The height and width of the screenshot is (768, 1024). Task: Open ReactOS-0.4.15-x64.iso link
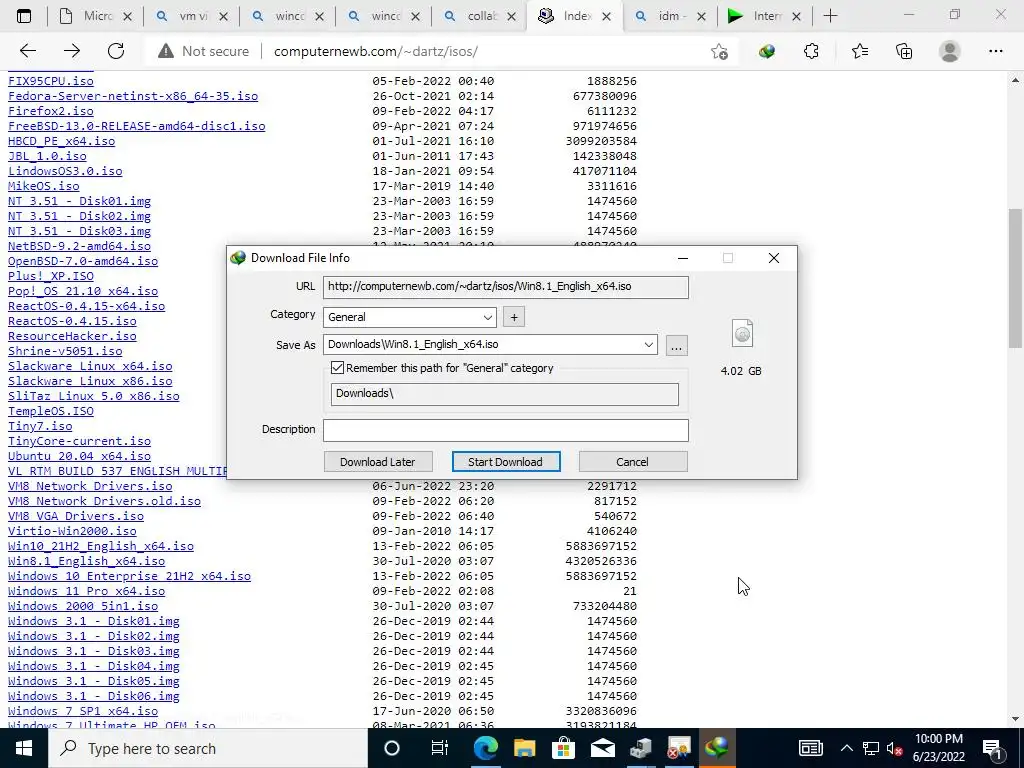tap(86, 306)
